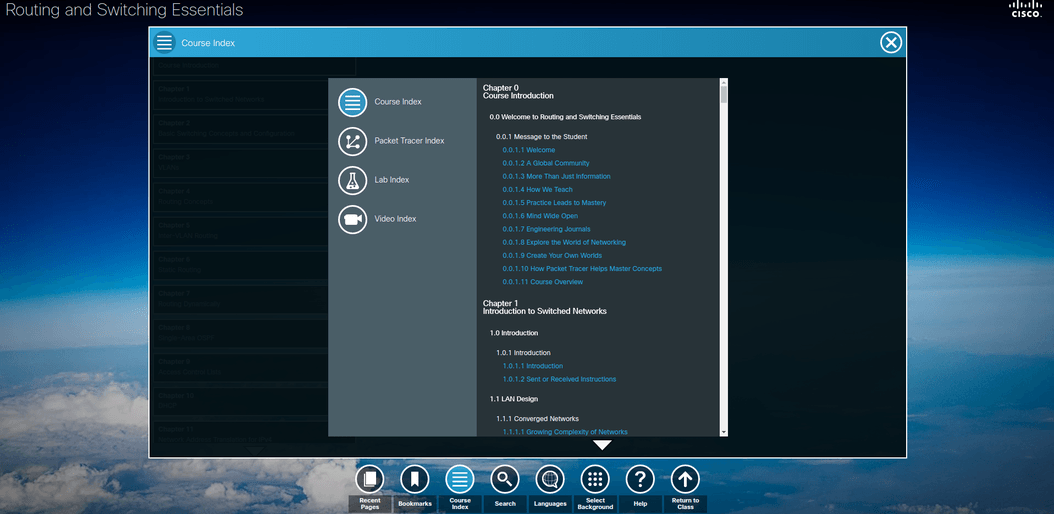This screenshot has height=514, width=1054.
Task: Click the 1.0 Introduction section heading
Action: point(514,333)
